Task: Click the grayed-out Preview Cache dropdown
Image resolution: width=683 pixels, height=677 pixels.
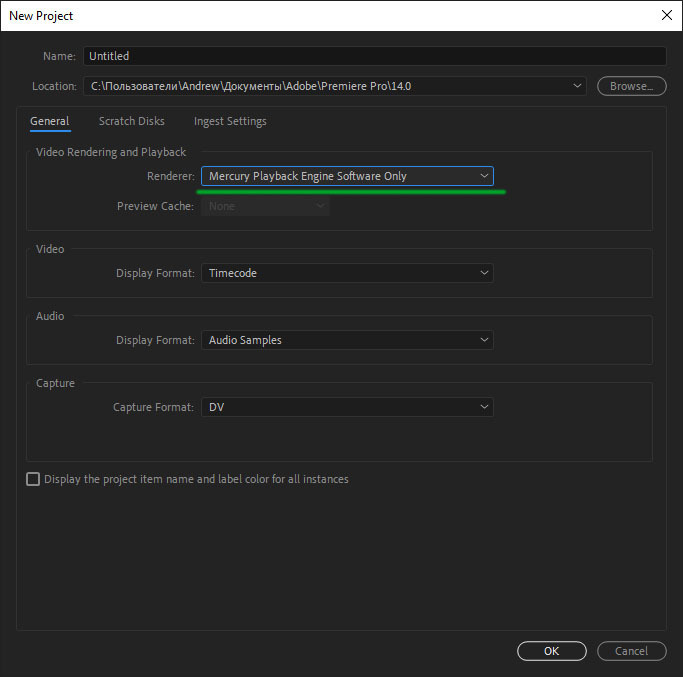Action: coord(265,206)
